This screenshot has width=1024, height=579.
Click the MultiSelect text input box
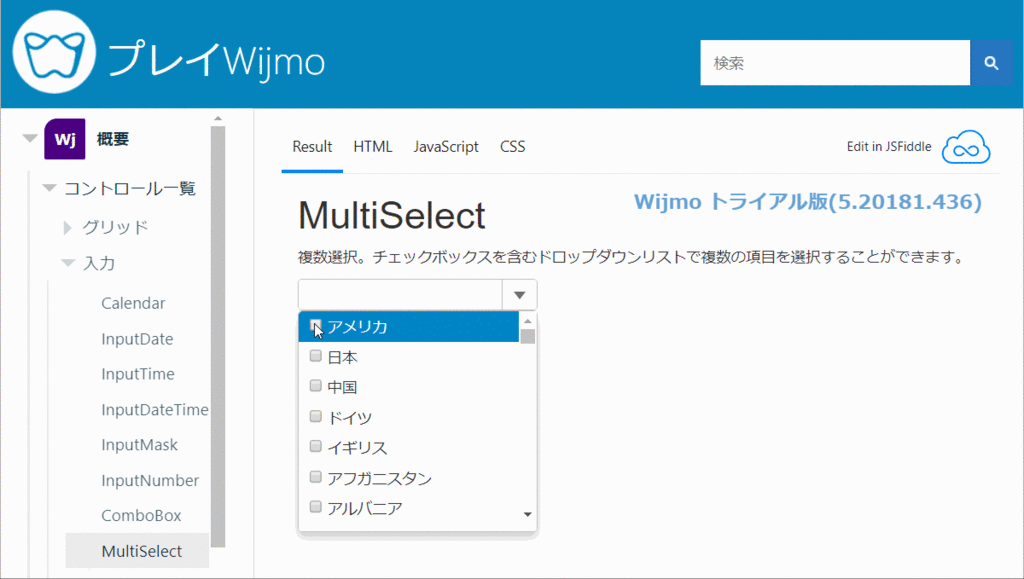click(400, 295)
